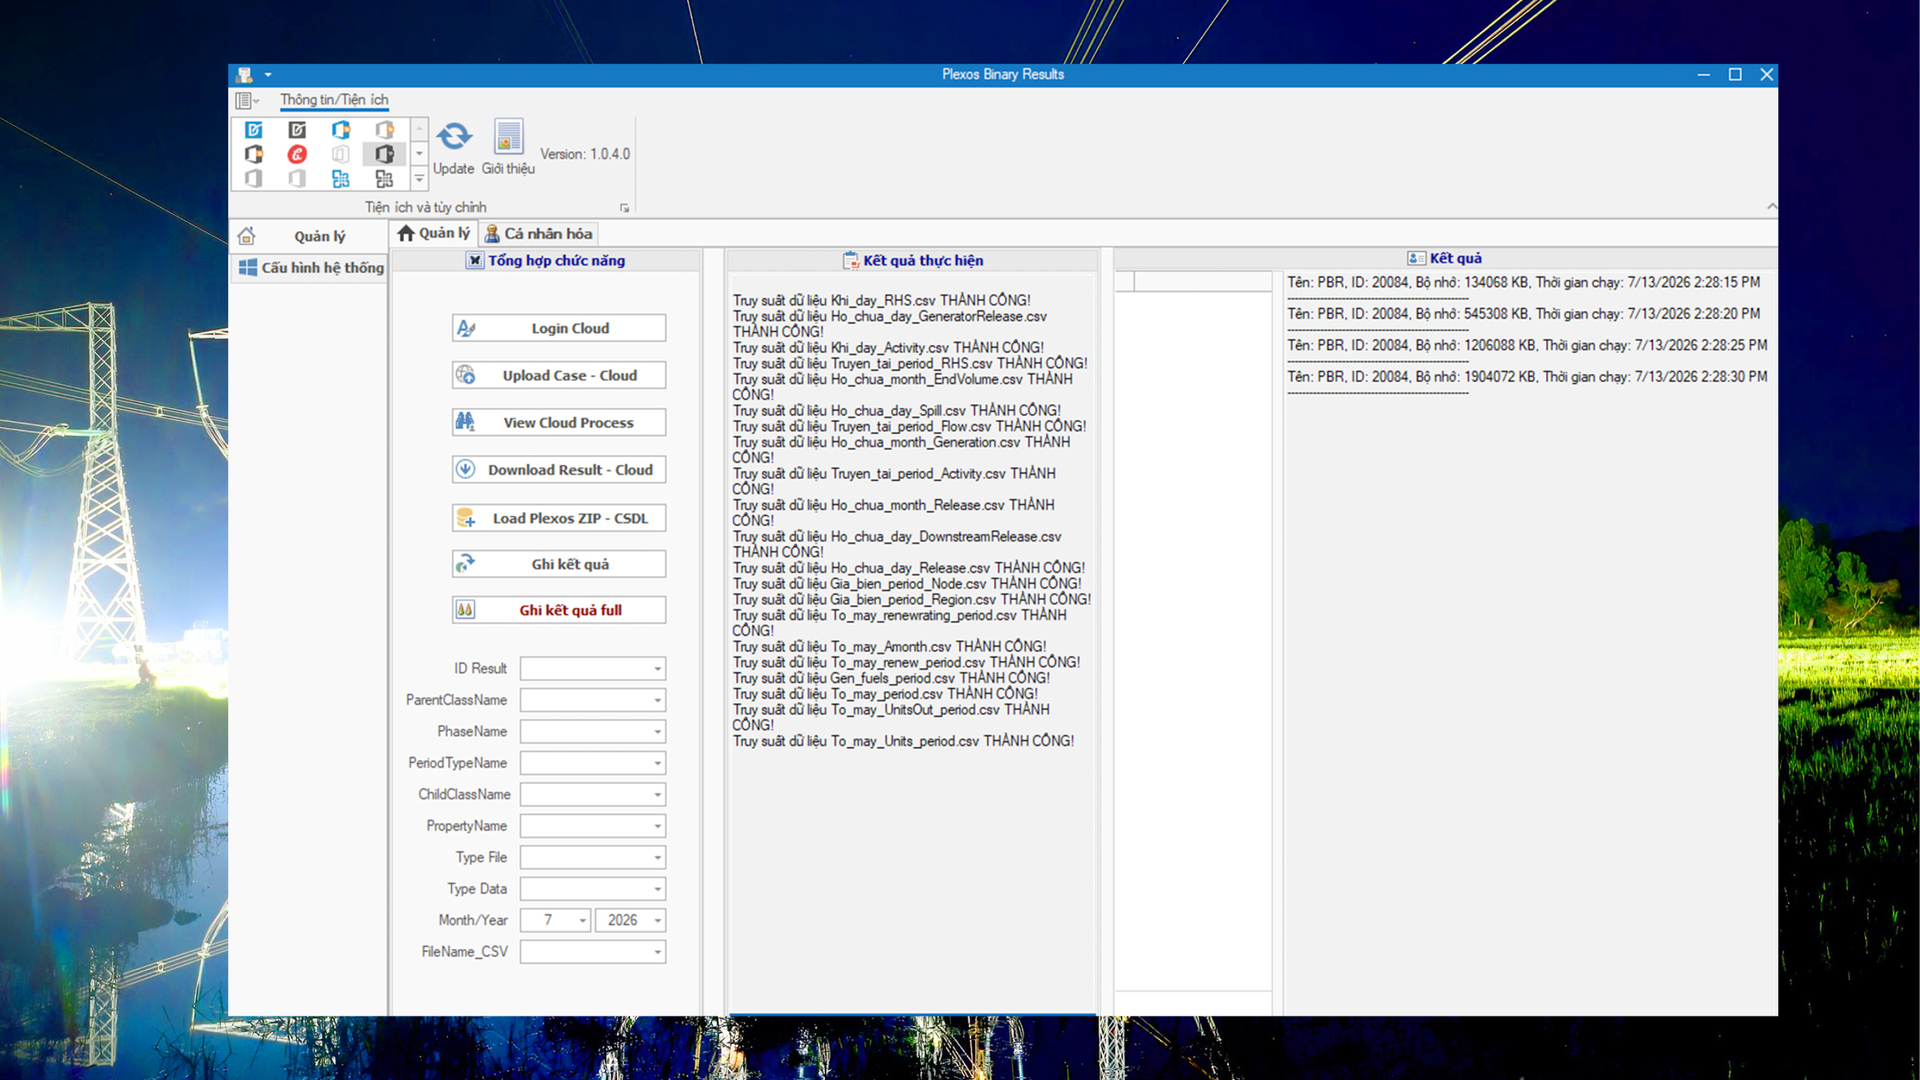Click the Download Result - Cloud button
The width and height of the screenshot is (1920, 1080).
click(559, 470)
